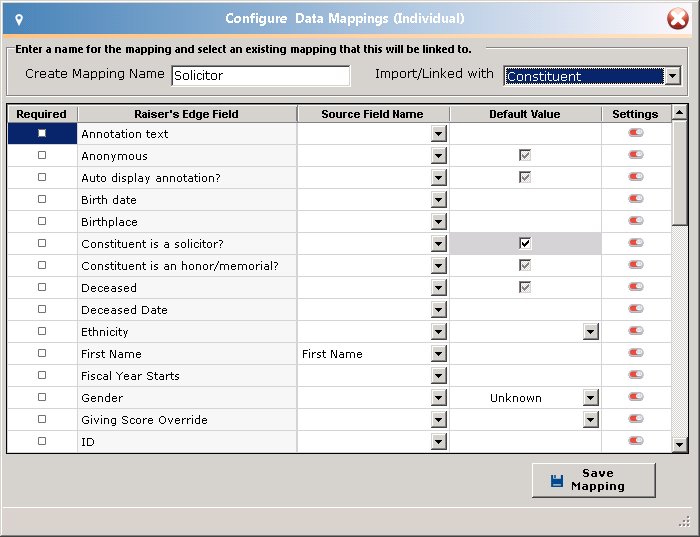This screenshot has width=700, height=537.
Task: Click the Gender row settings toggle icon
Action: 636,397
